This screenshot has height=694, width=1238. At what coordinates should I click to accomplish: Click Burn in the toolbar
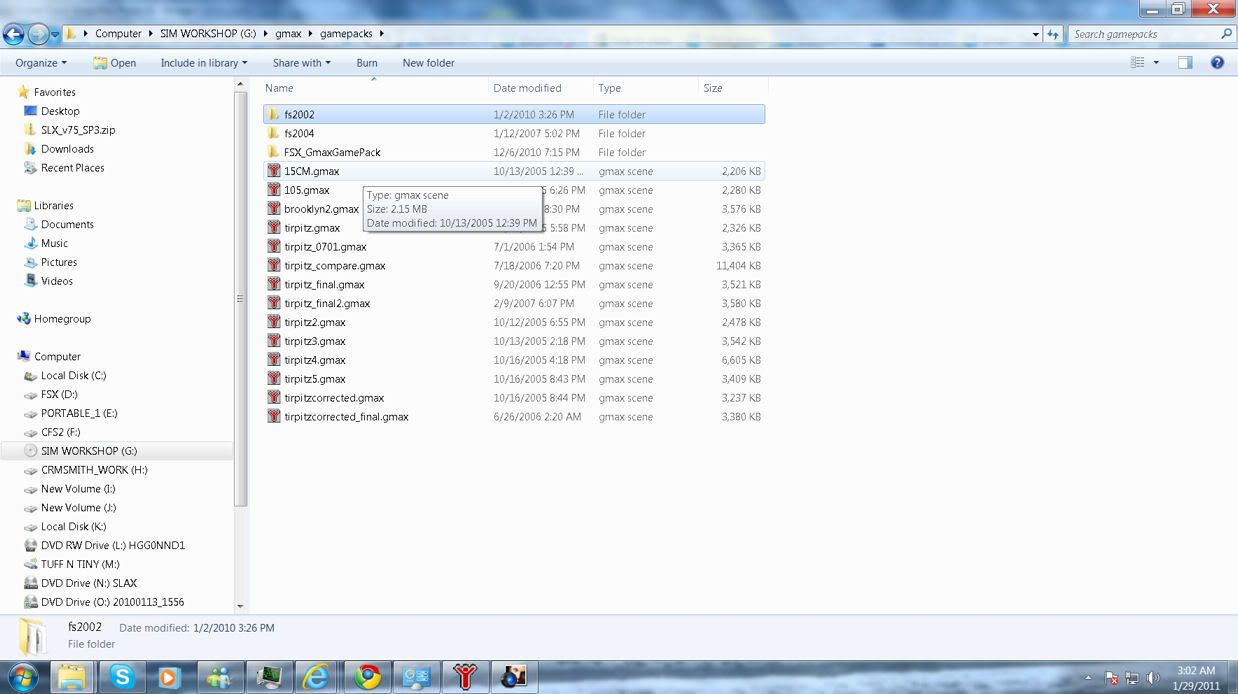point(367,62)
